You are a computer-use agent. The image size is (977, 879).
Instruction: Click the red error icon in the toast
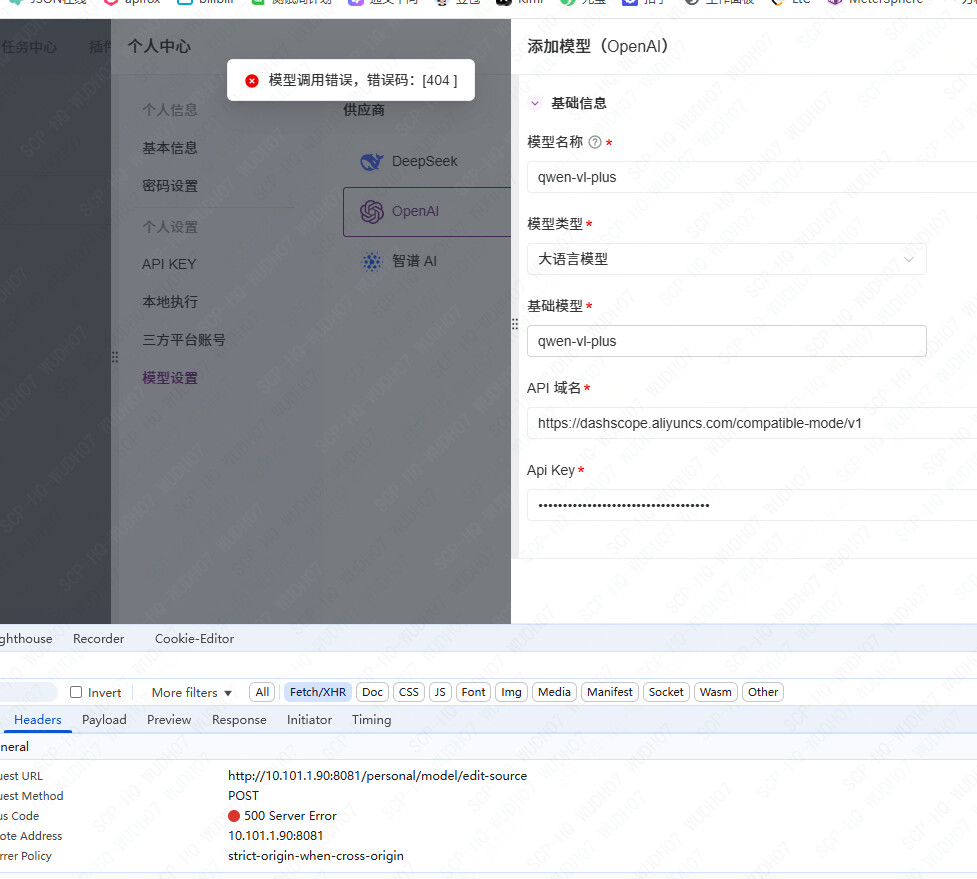[252, 80]
